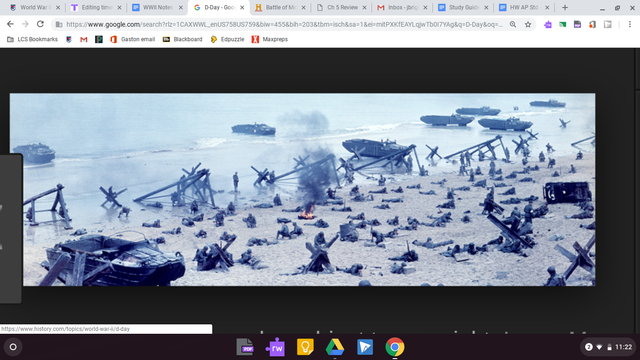Launch the PDF app from shelf
This screenshot has height=360, width=640.
coord(245,347)
